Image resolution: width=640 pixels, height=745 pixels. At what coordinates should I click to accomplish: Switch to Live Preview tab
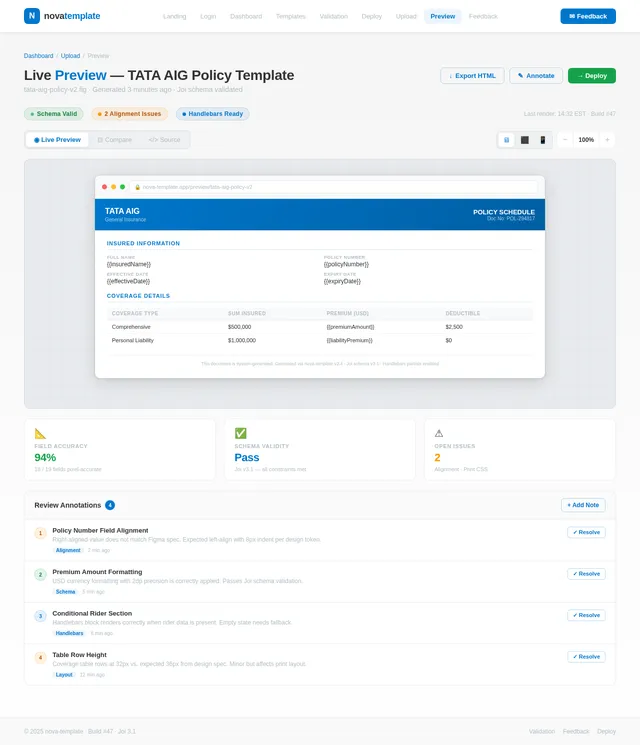pos(57,140)
